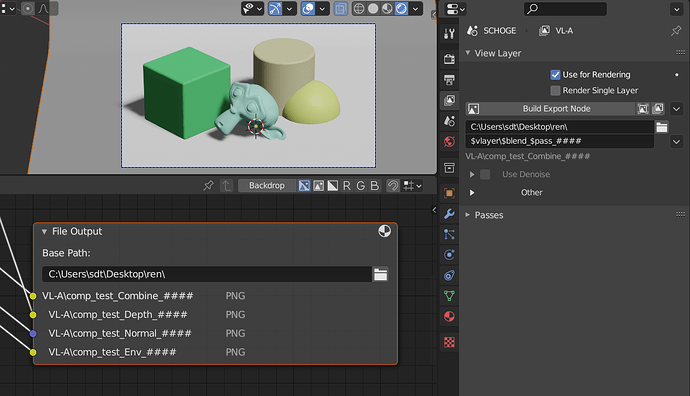690x396 pixels.
Task: Click the properties search field
Action: point(565,9)
